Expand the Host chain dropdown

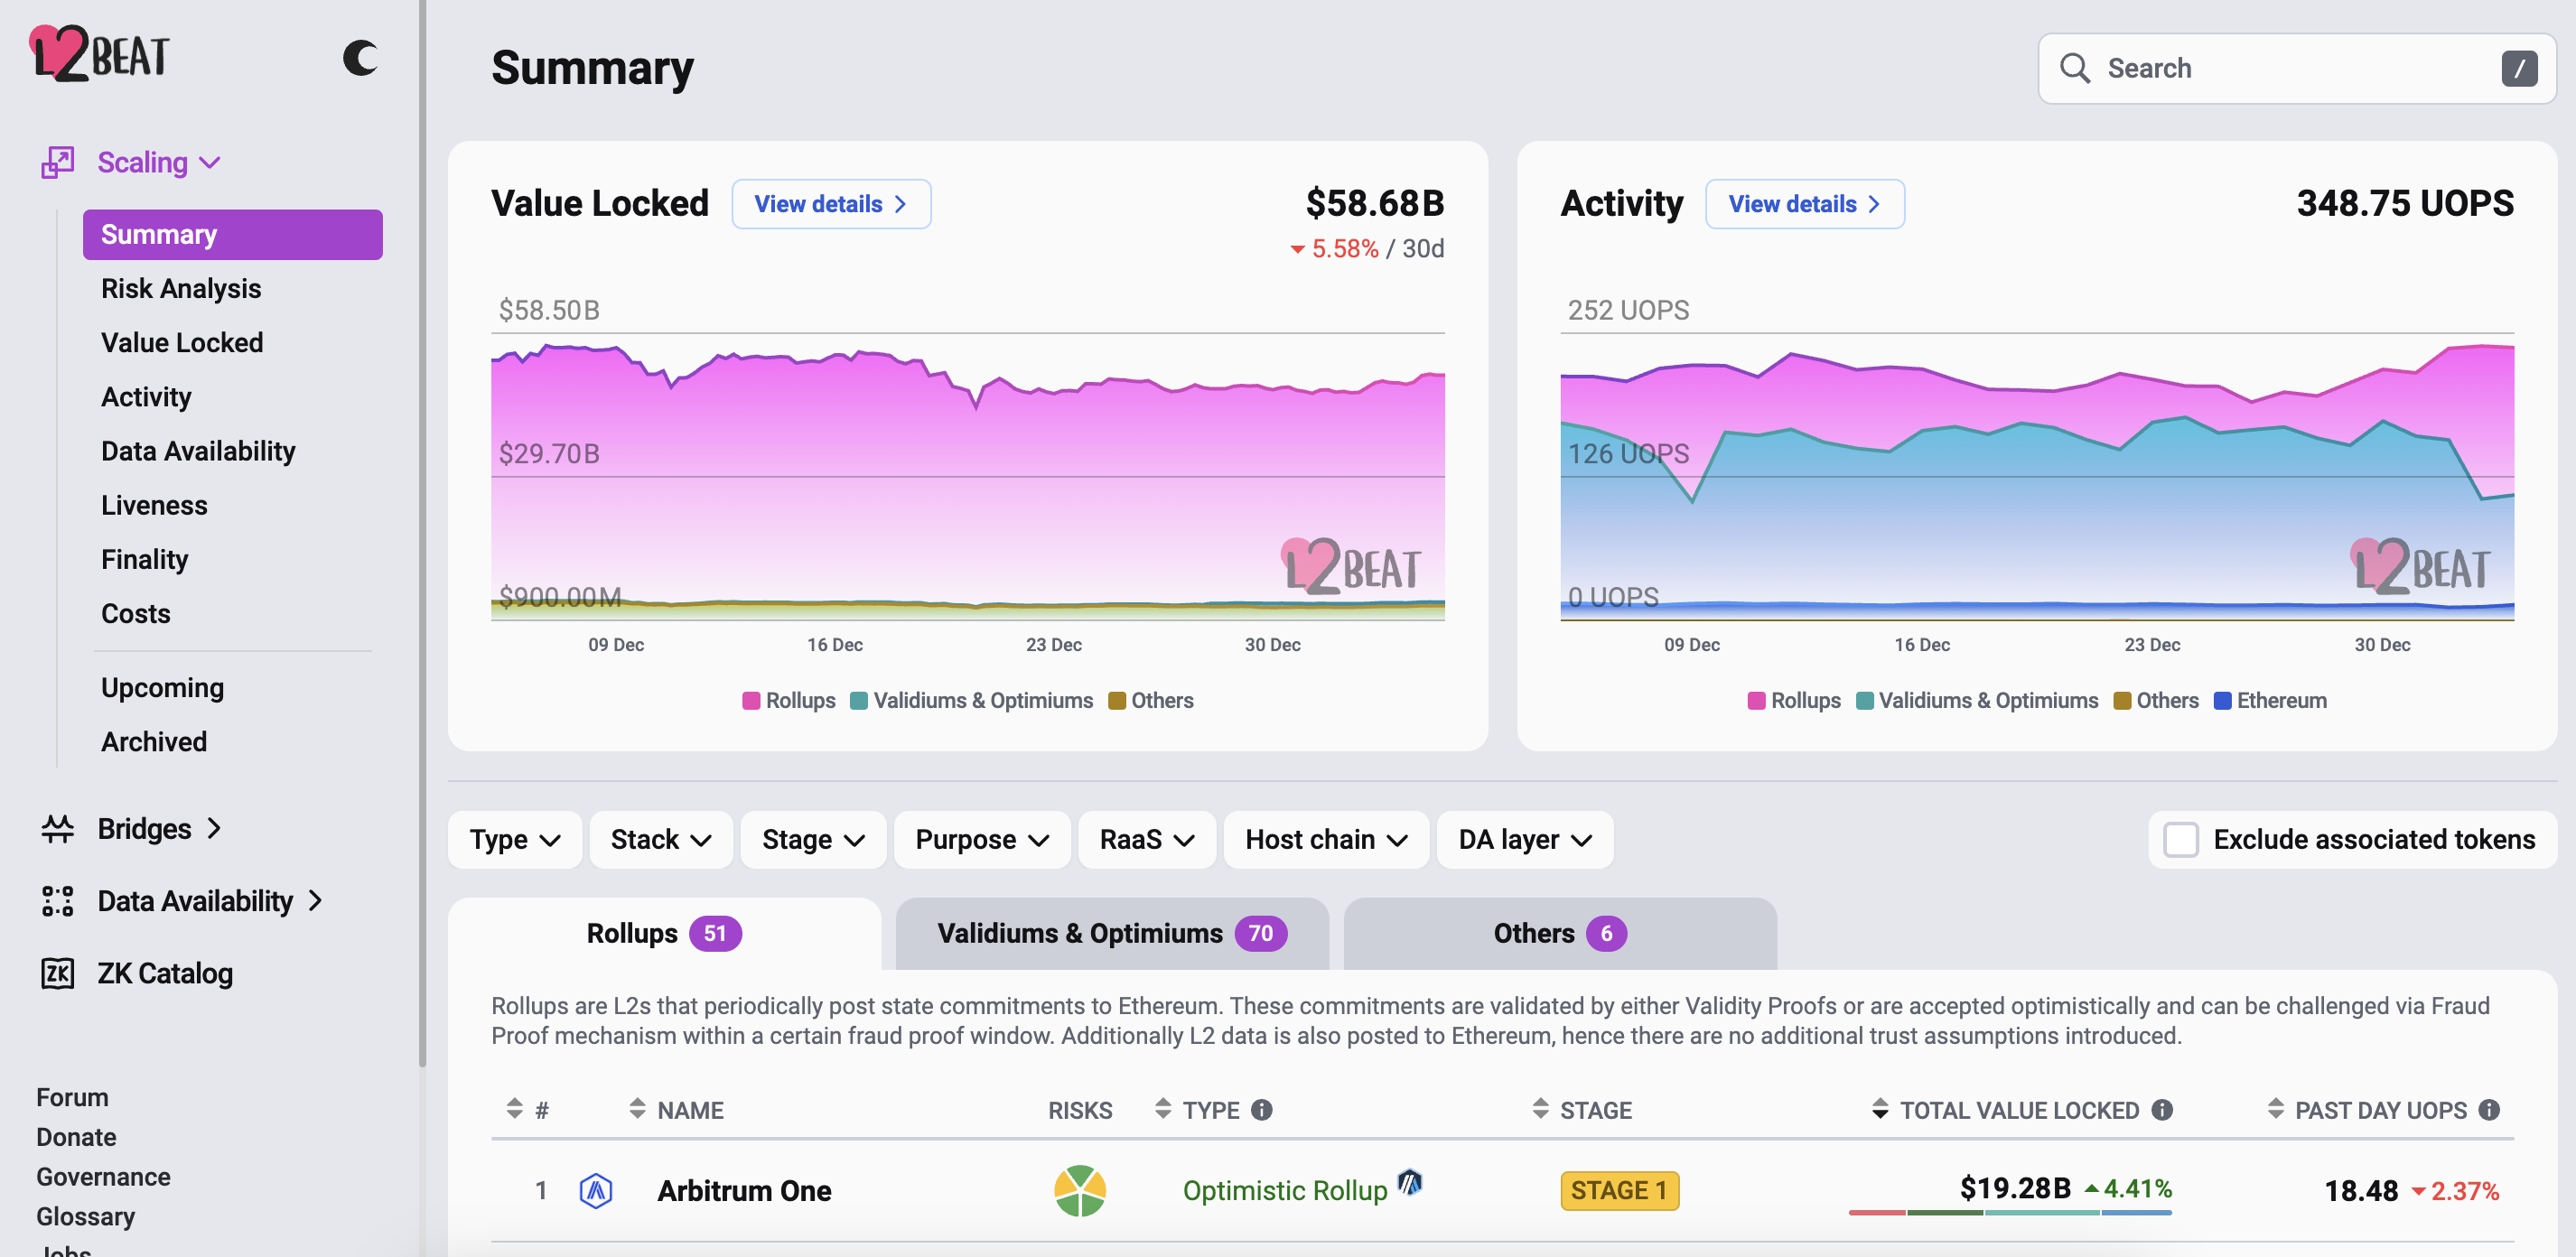[x=1325, y=839]
